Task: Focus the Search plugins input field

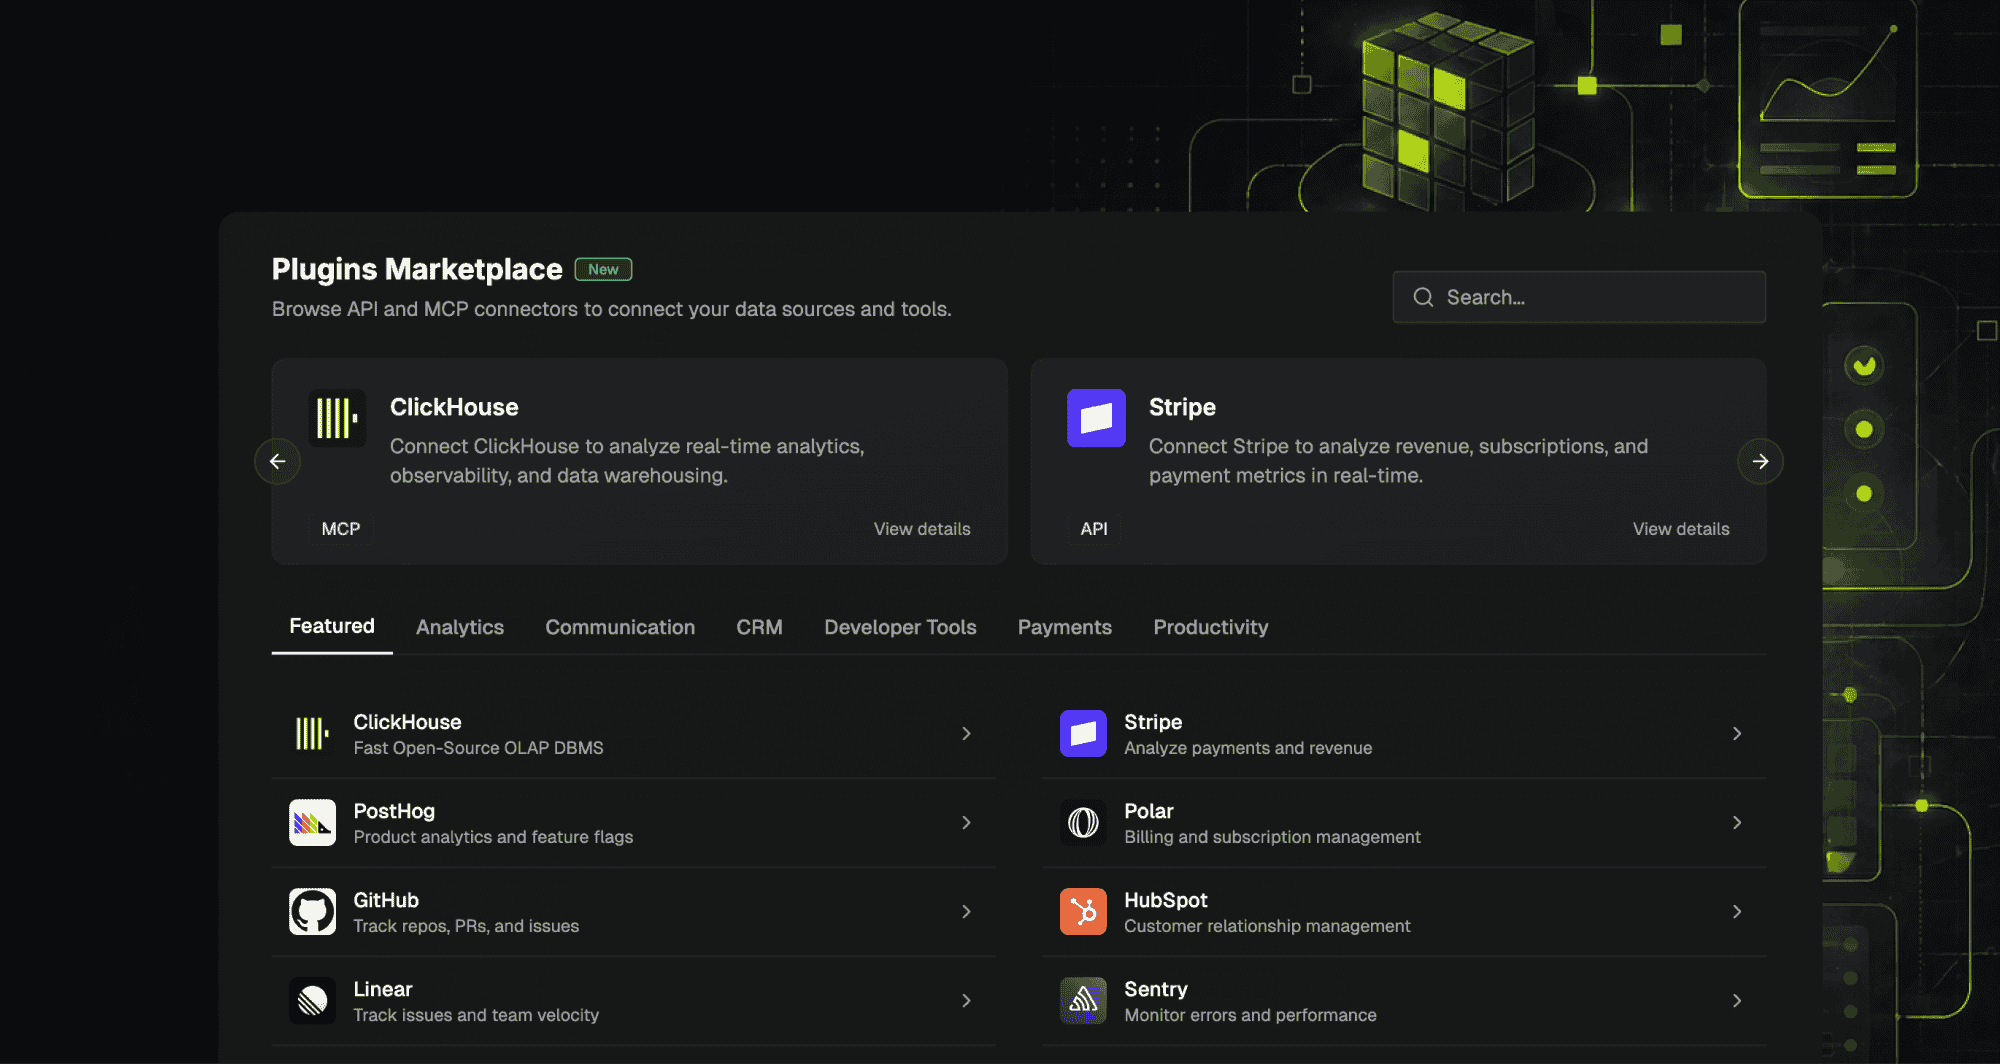Action: (x=1579, y=297)
